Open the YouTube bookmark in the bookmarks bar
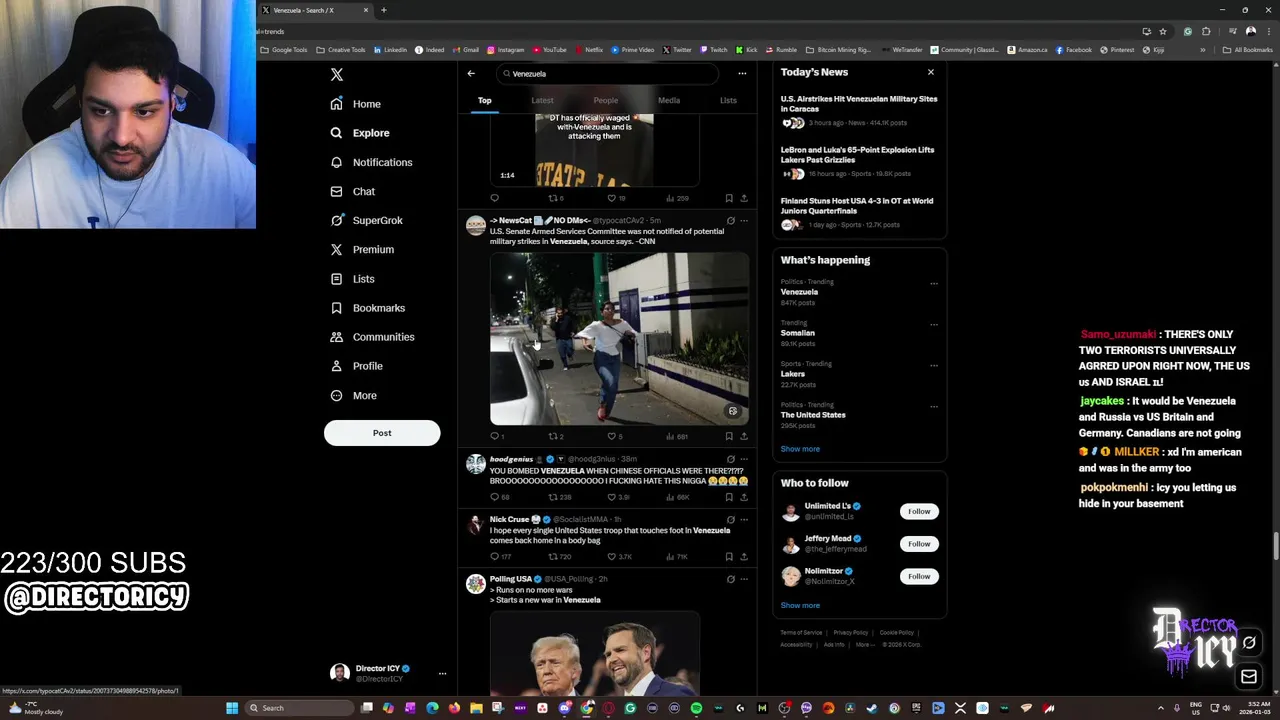The width and height of the screenshot is (1280, 720). 550,50
